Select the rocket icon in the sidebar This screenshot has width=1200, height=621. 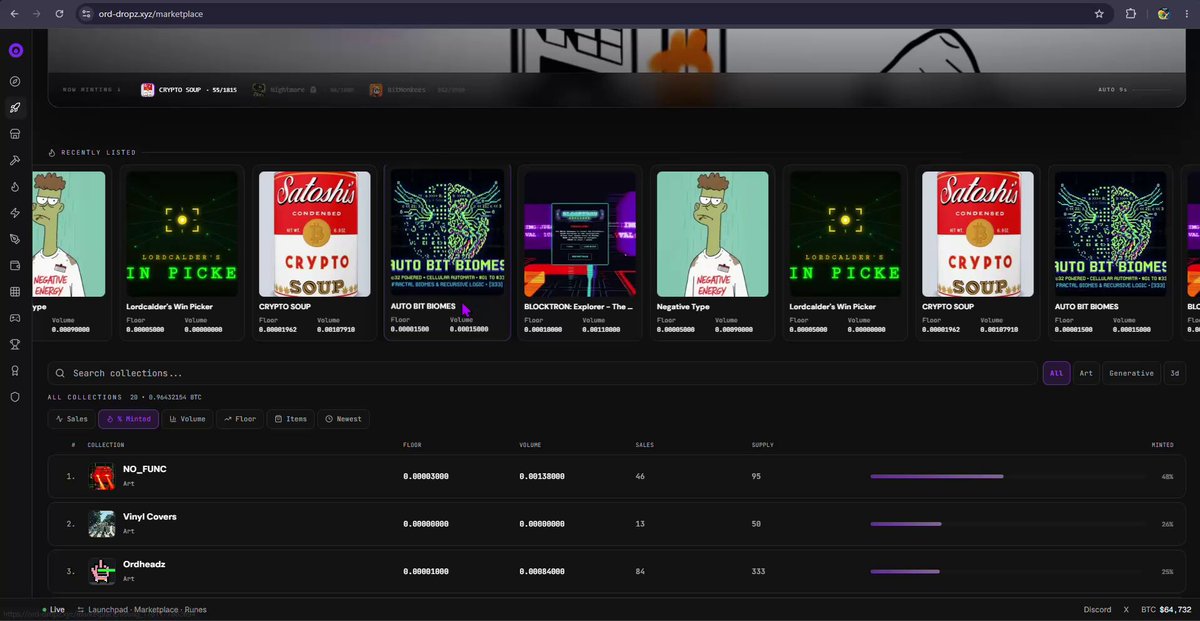(x=15, y=108)
